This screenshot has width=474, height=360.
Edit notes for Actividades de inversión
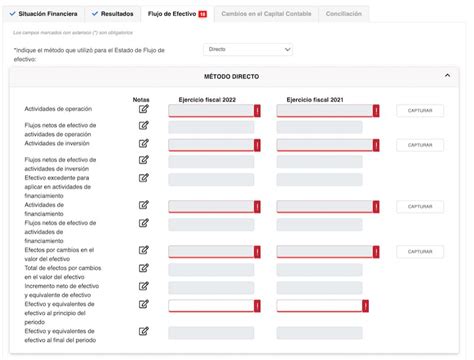144,143
